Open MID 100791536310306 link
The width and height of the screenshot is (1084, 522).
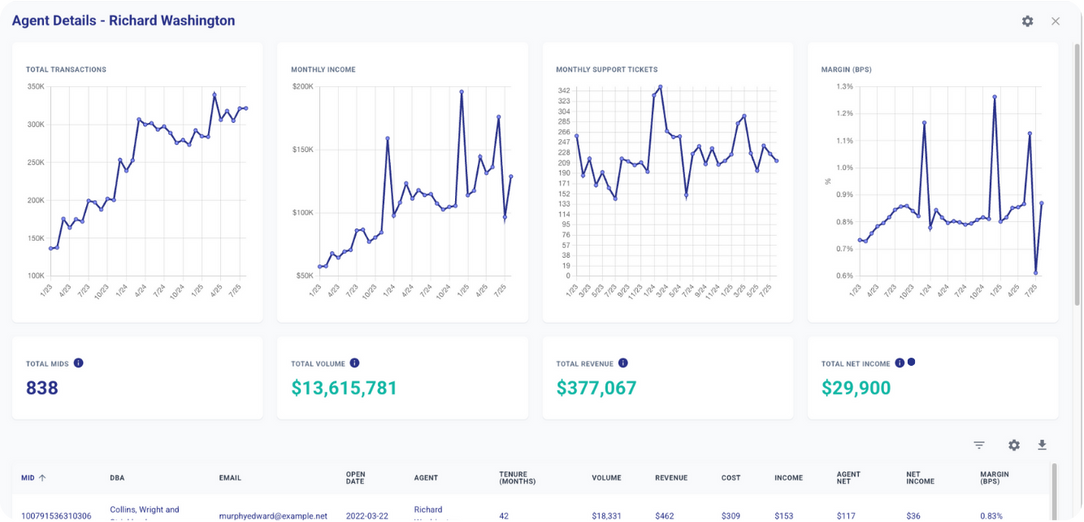click(x=56, y=516)
